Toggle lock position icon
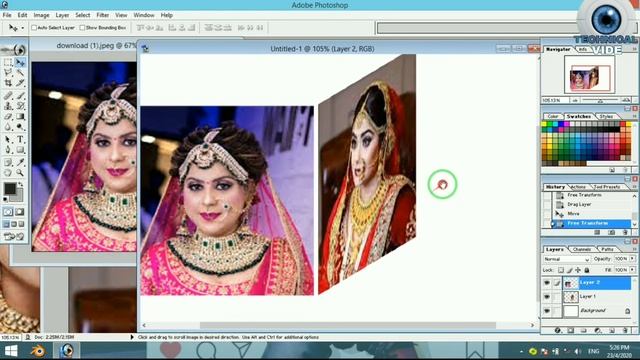 [x=578, y=270]
